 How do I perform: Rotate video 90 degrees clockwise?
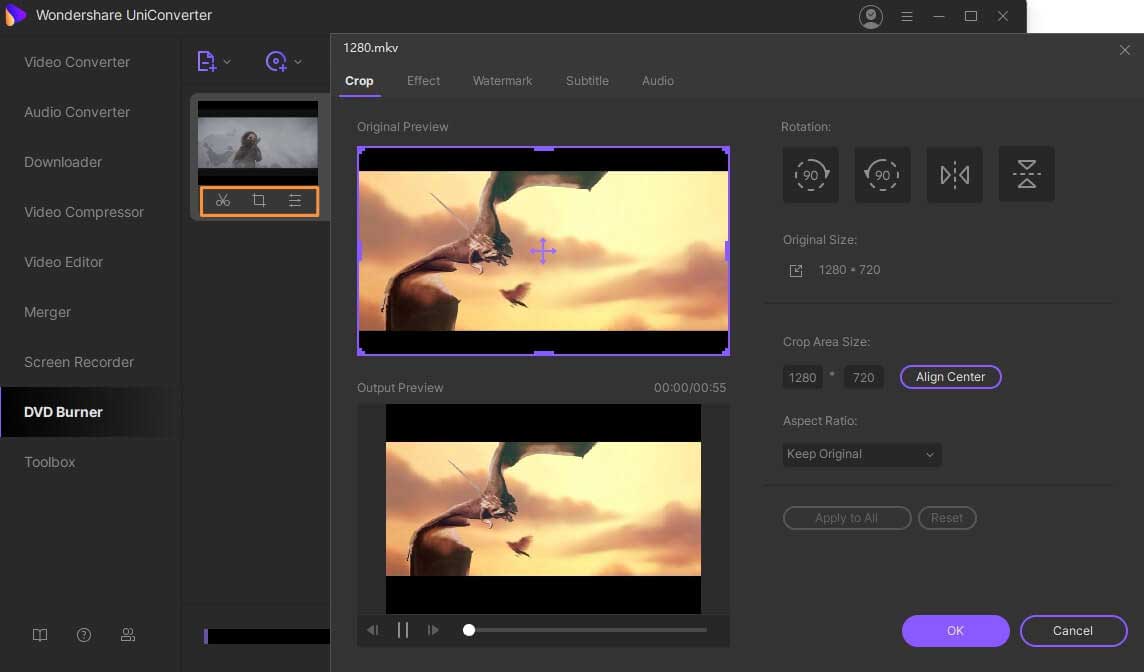pyautogui.click(x=811, y=174)
